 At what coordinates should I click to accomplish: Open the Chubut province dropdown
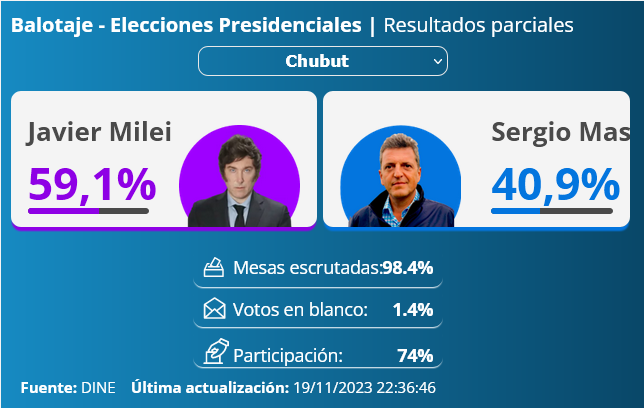click(x=323, y=61)
